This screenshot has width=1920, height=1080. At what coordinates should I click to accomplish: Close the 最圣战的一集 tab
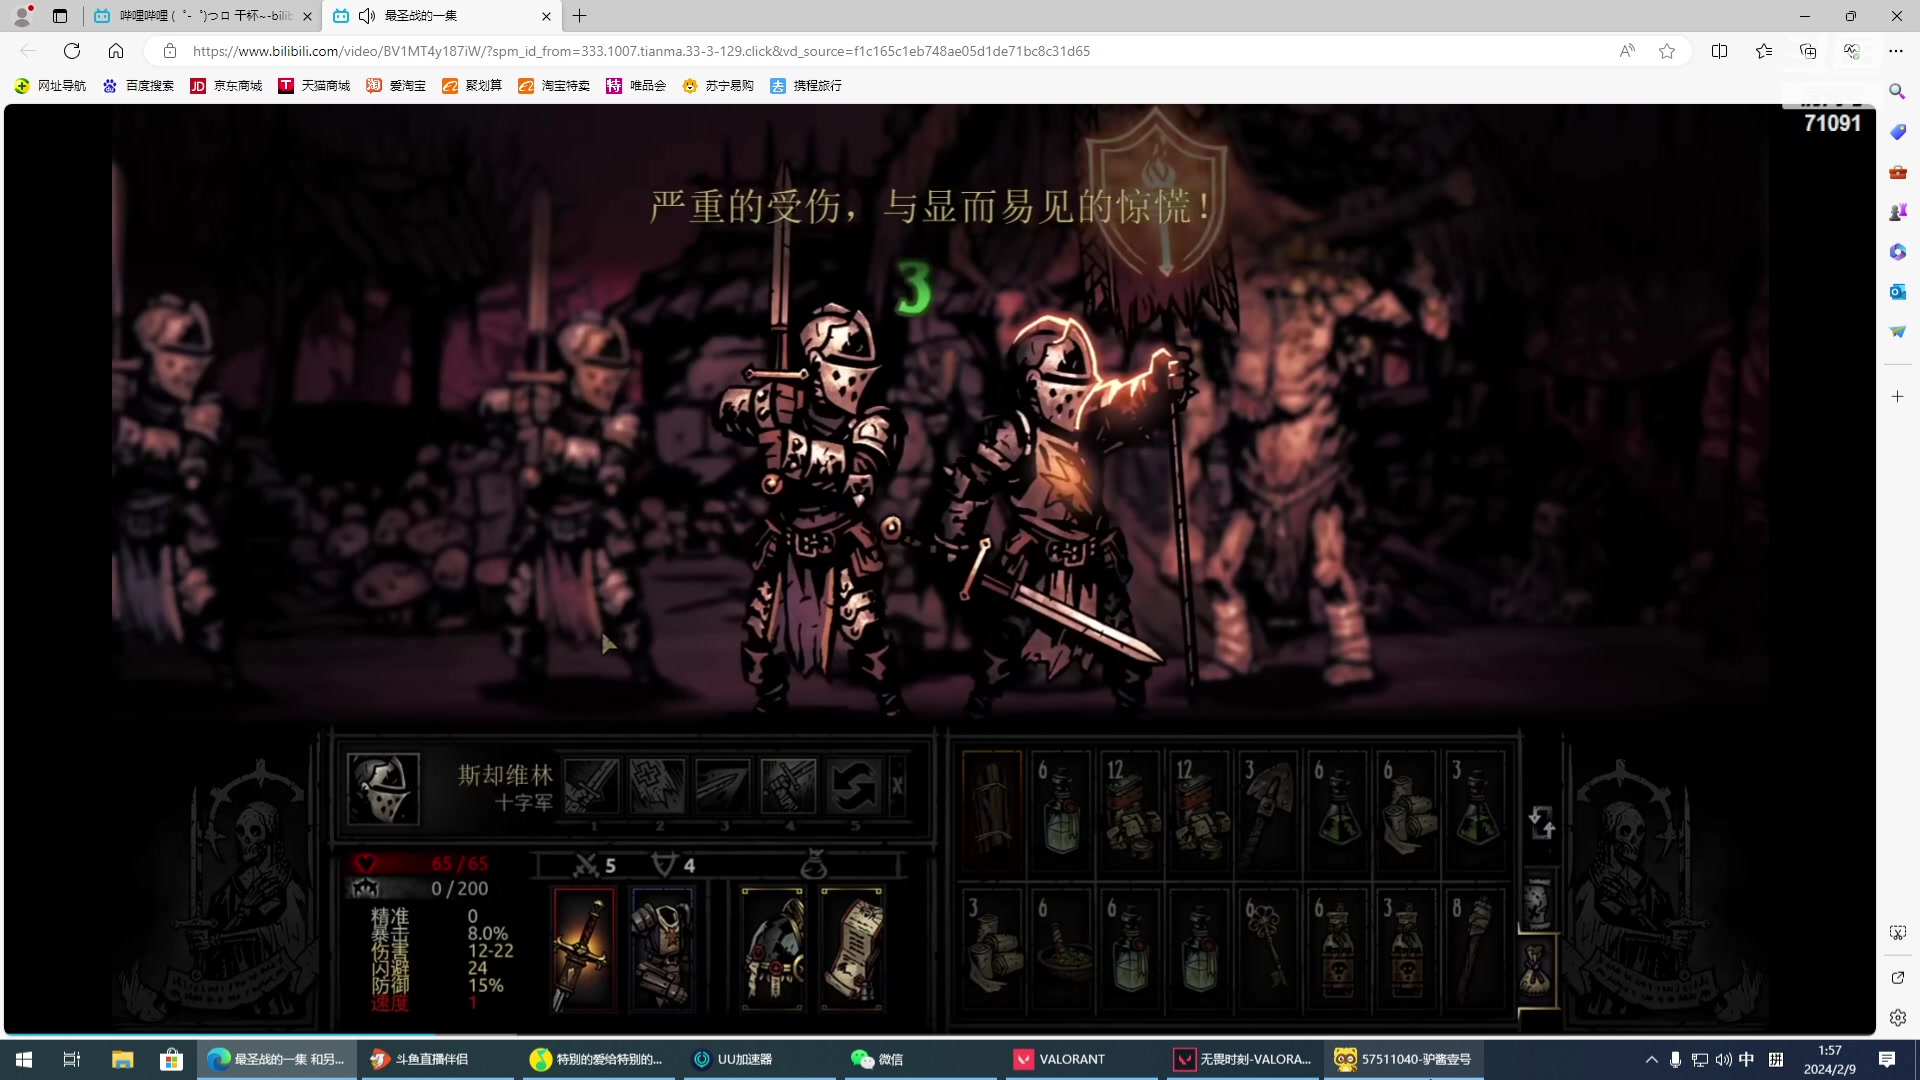click(546, 16)
